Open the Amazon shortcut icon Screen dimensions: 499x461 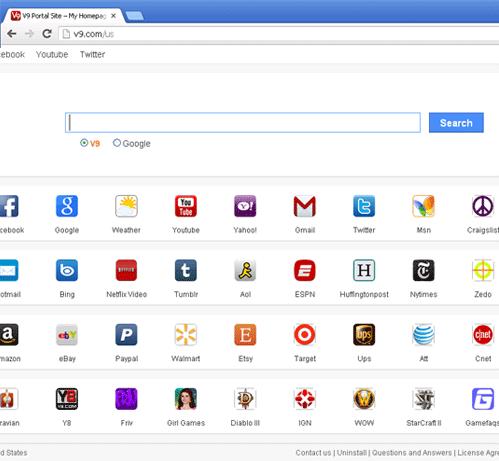9,335
